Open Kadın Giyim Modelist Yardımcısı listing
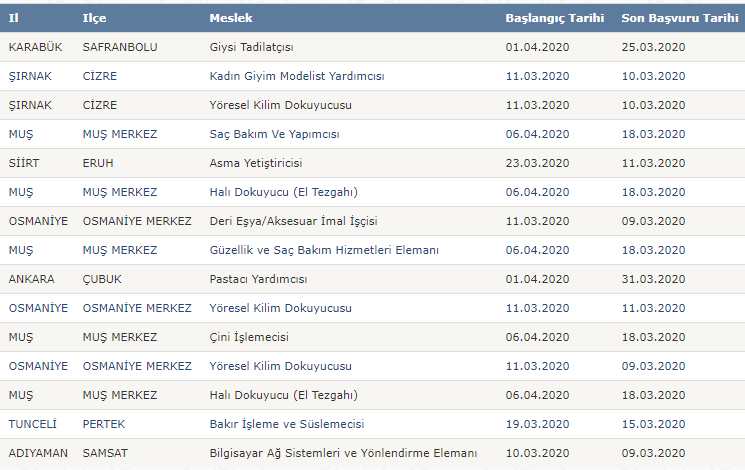 tap(296, 76)
